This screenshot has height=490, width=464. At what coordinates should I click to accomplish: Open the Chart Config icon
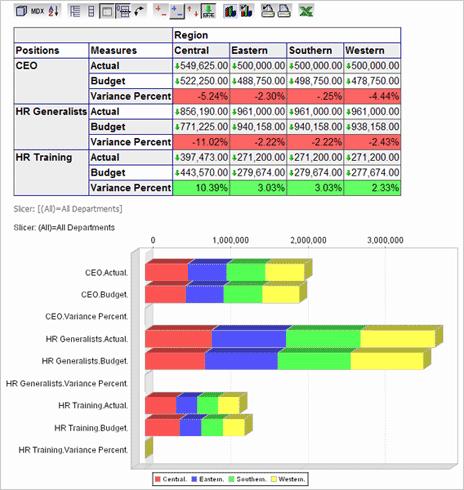(246, 11)
